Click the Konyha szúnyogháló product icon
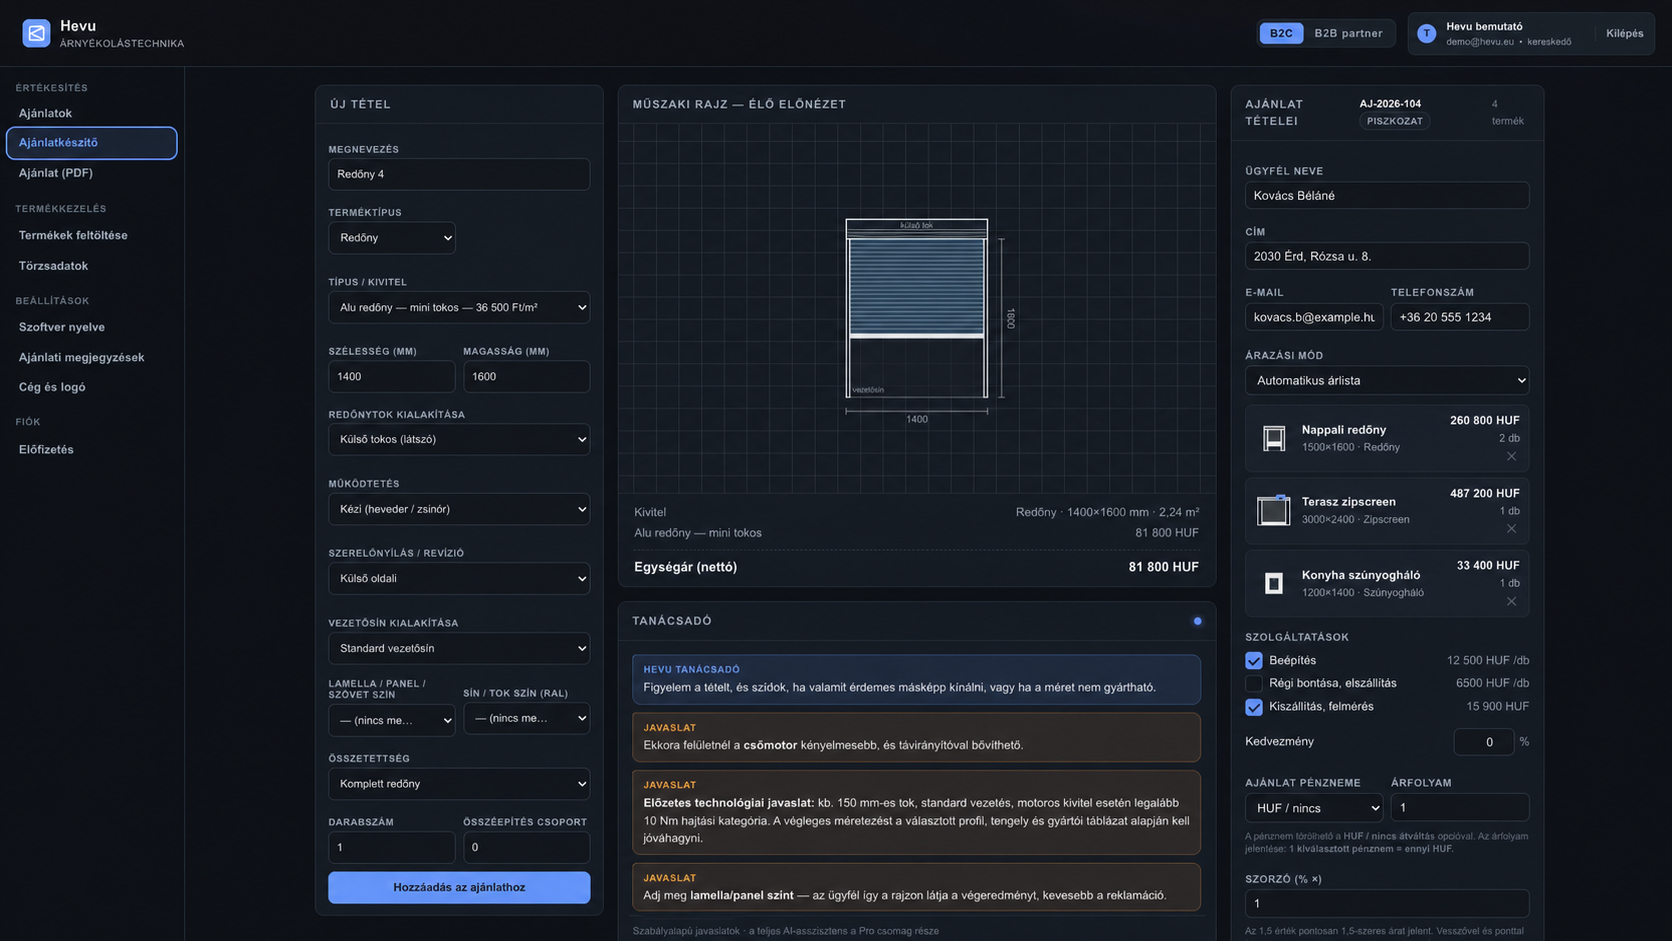Image resolution: width=1672 pixels, height=941 pixels. 1274,583
